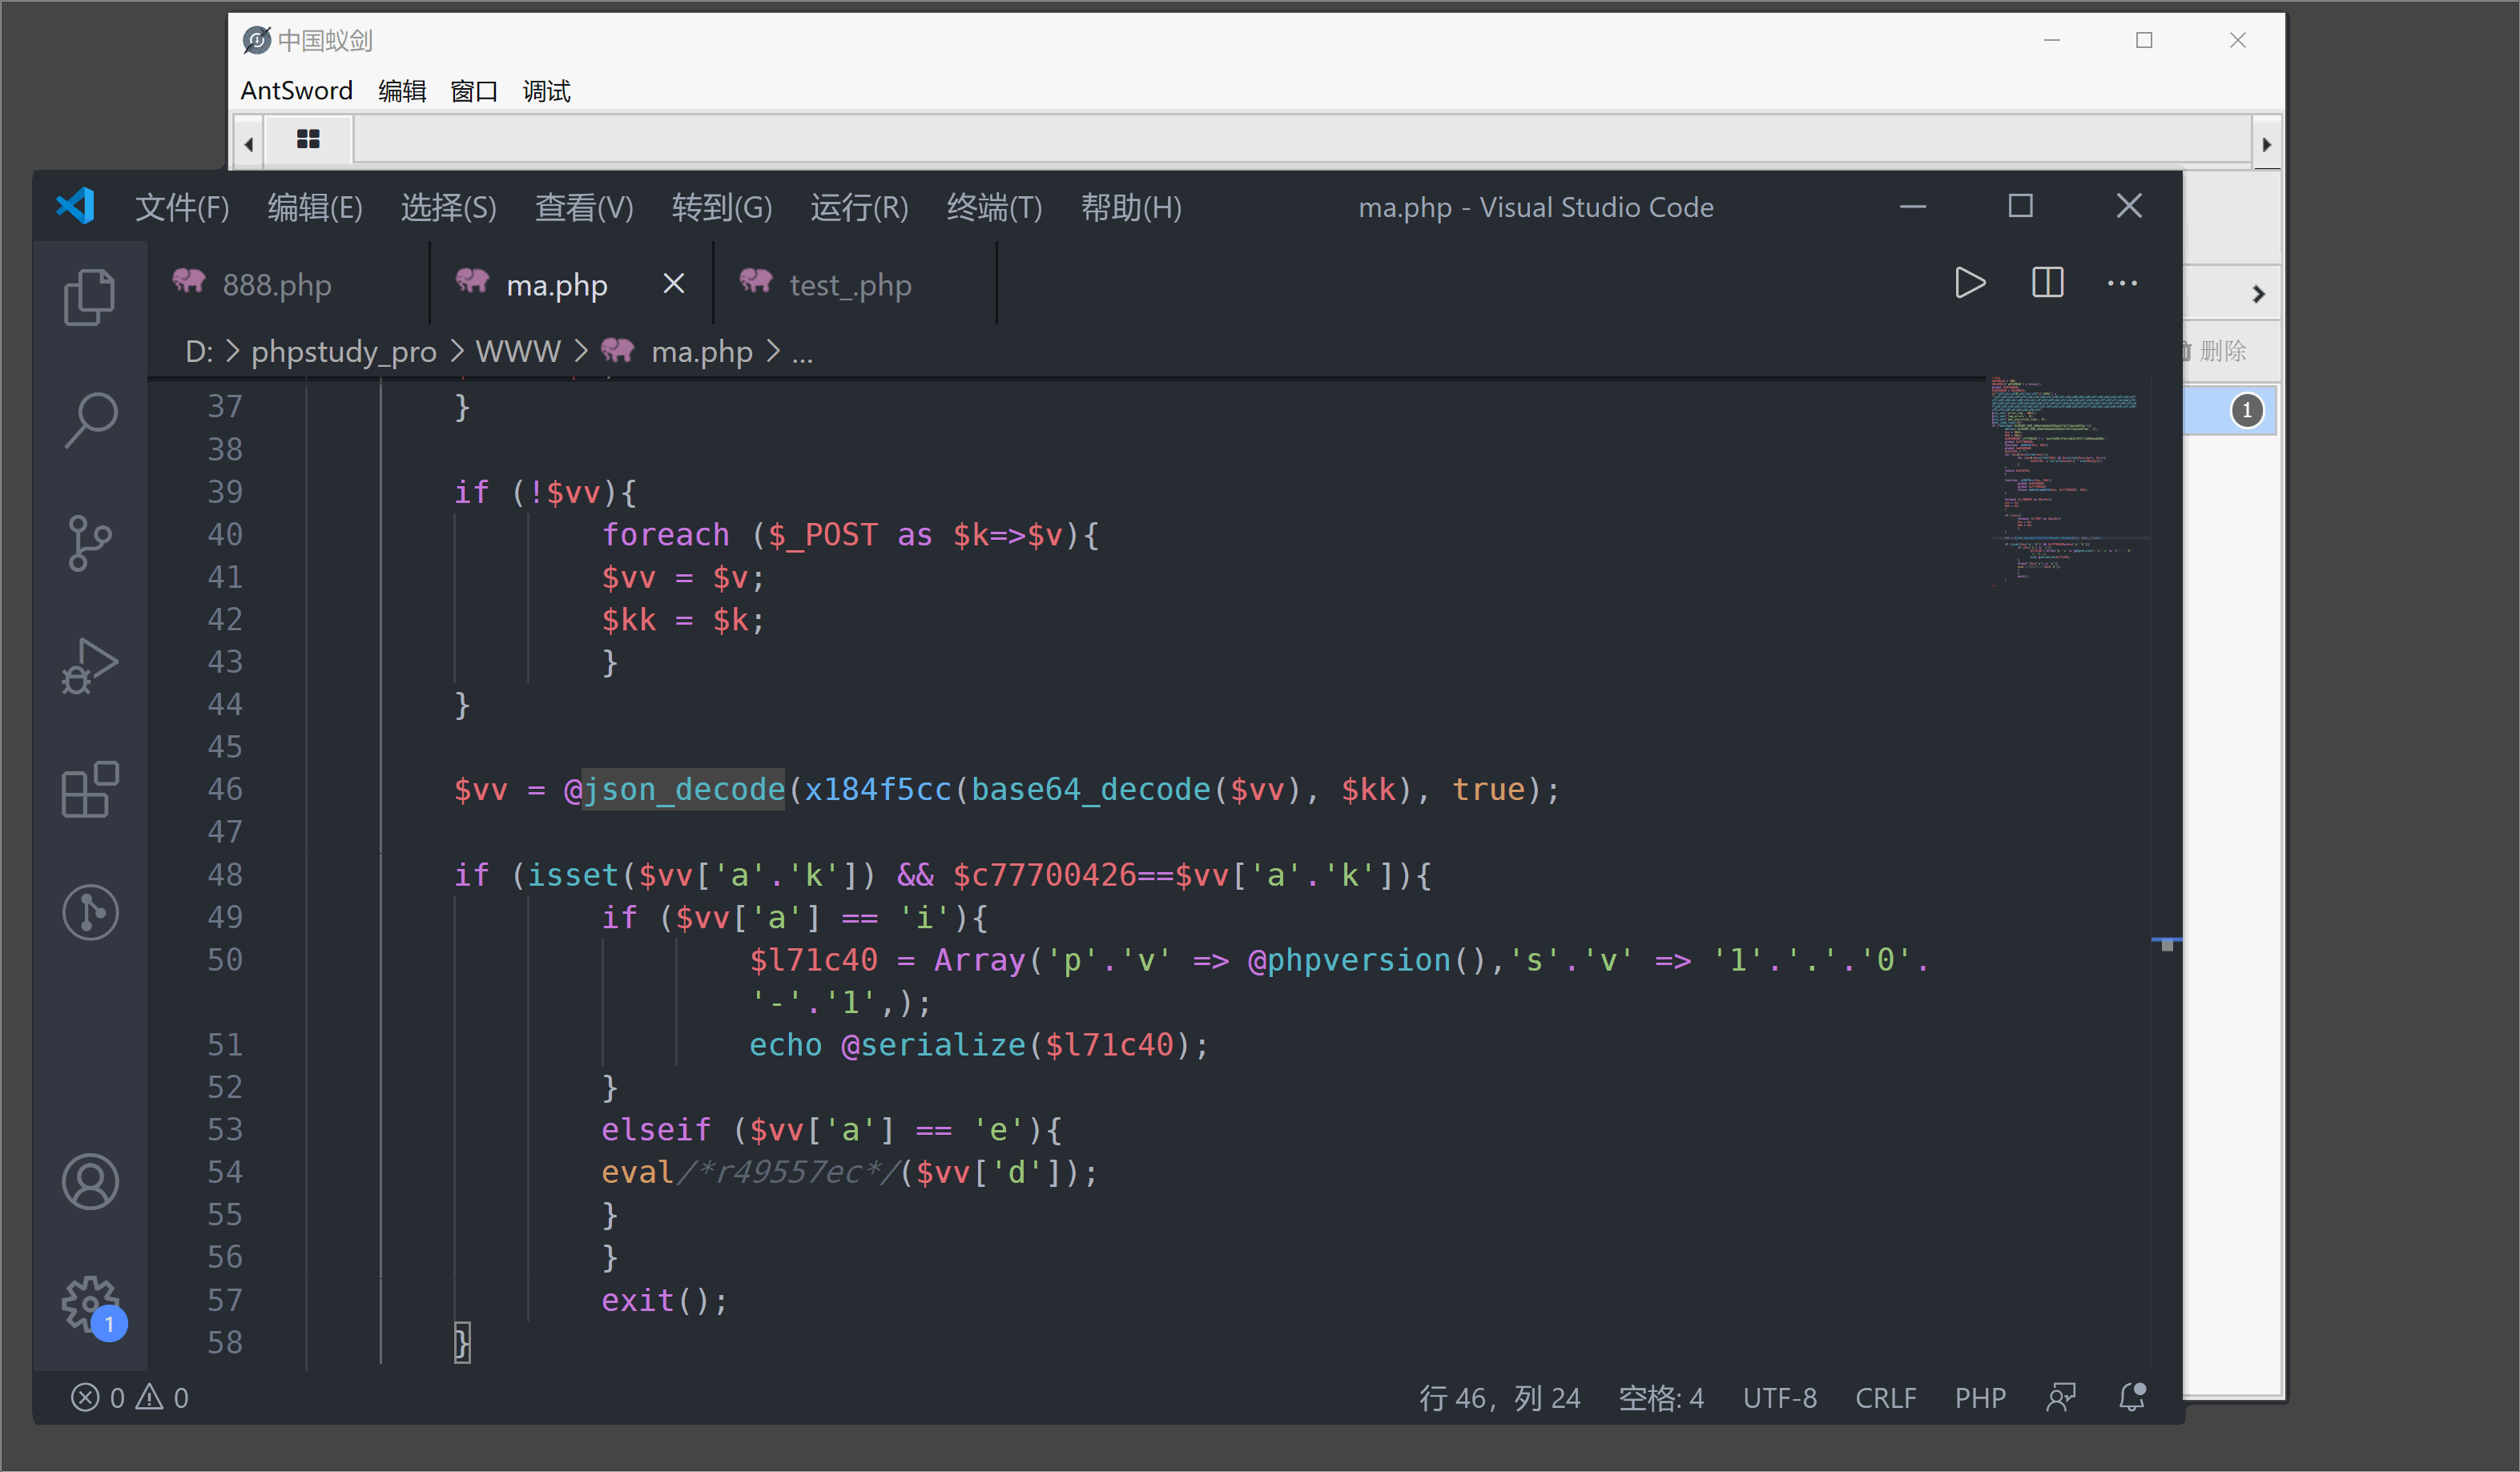Change file encoding UTF-8
This screenshot has height=1472, width=2520.
click(1779, 1397)
